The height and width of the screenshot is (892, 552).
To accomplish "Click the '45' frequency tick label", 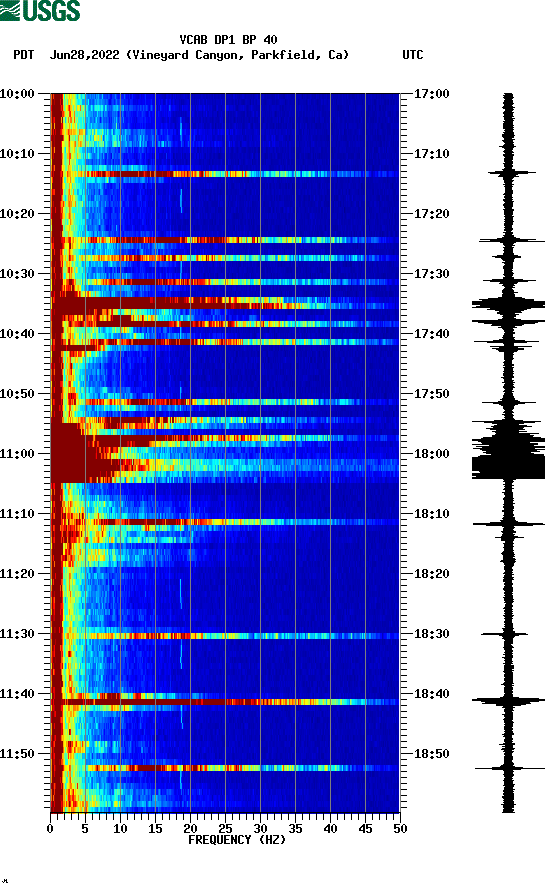I will (x=365, y=829).
